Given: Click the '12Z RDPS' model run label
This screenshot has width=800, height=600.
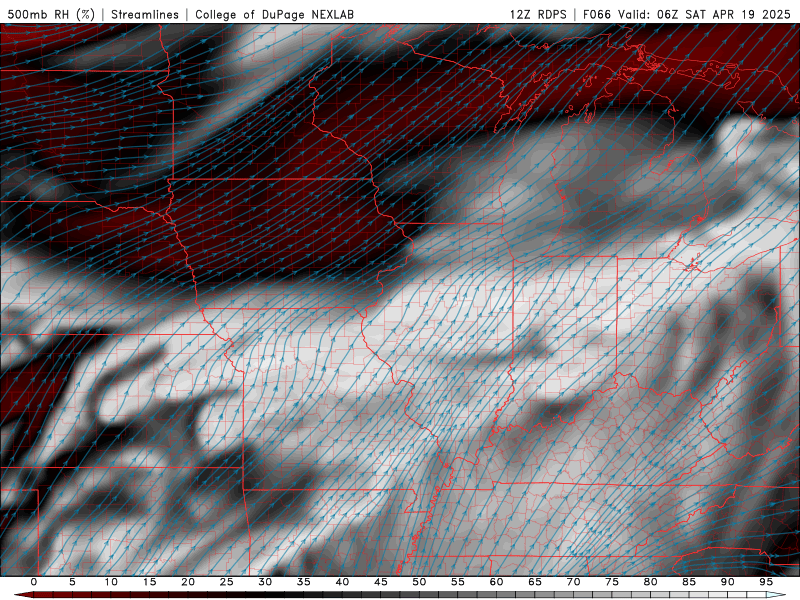Looking at the screenshot, I should [538, 14].
